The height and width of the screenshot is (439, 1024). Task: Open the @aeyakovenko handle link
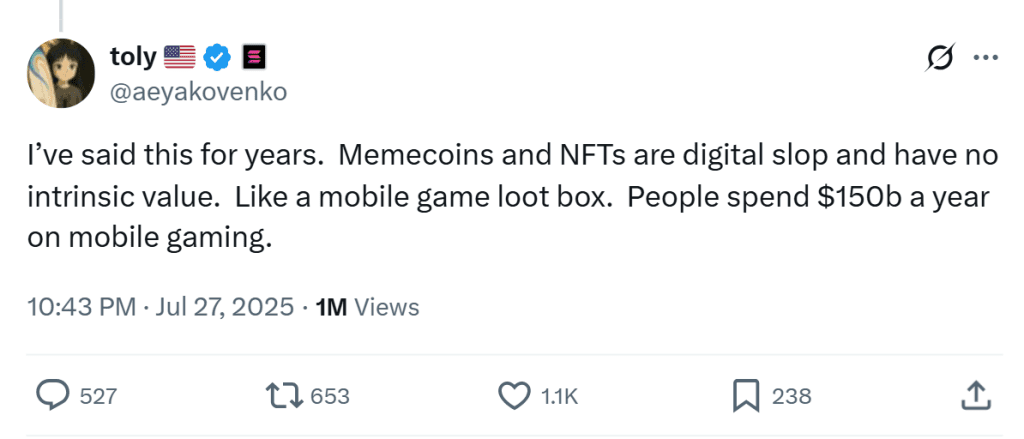point(198,92)
